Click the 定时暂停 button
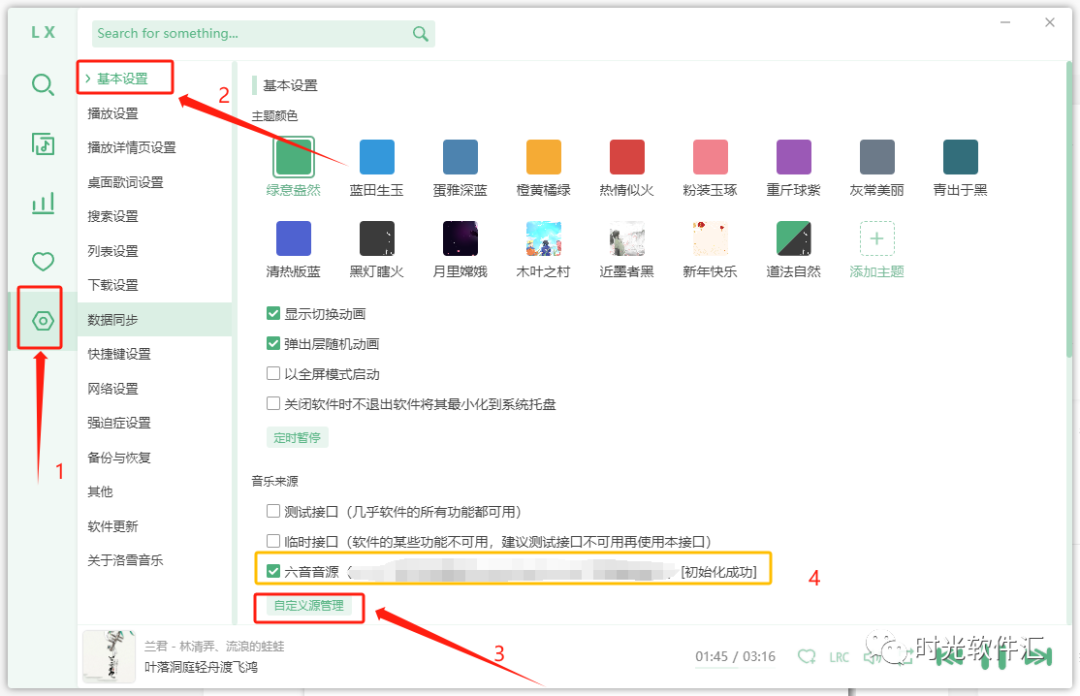The height and width of the screenshot is (696, 1080). point(297,437)
